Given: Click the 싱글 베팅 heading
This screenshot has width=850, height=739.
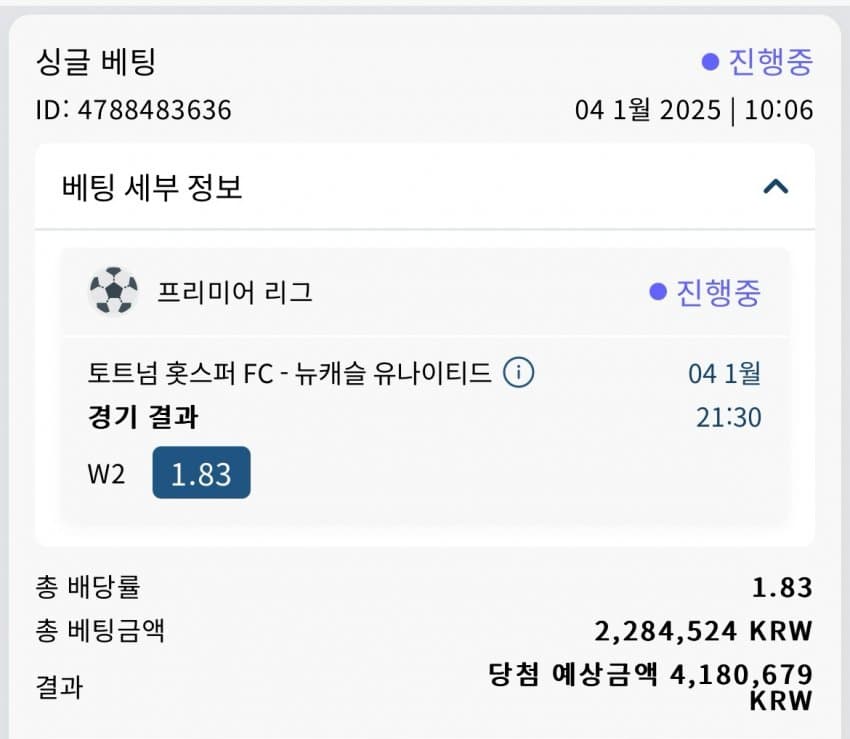Looking at the screenshot, I should tap(96, 62).
